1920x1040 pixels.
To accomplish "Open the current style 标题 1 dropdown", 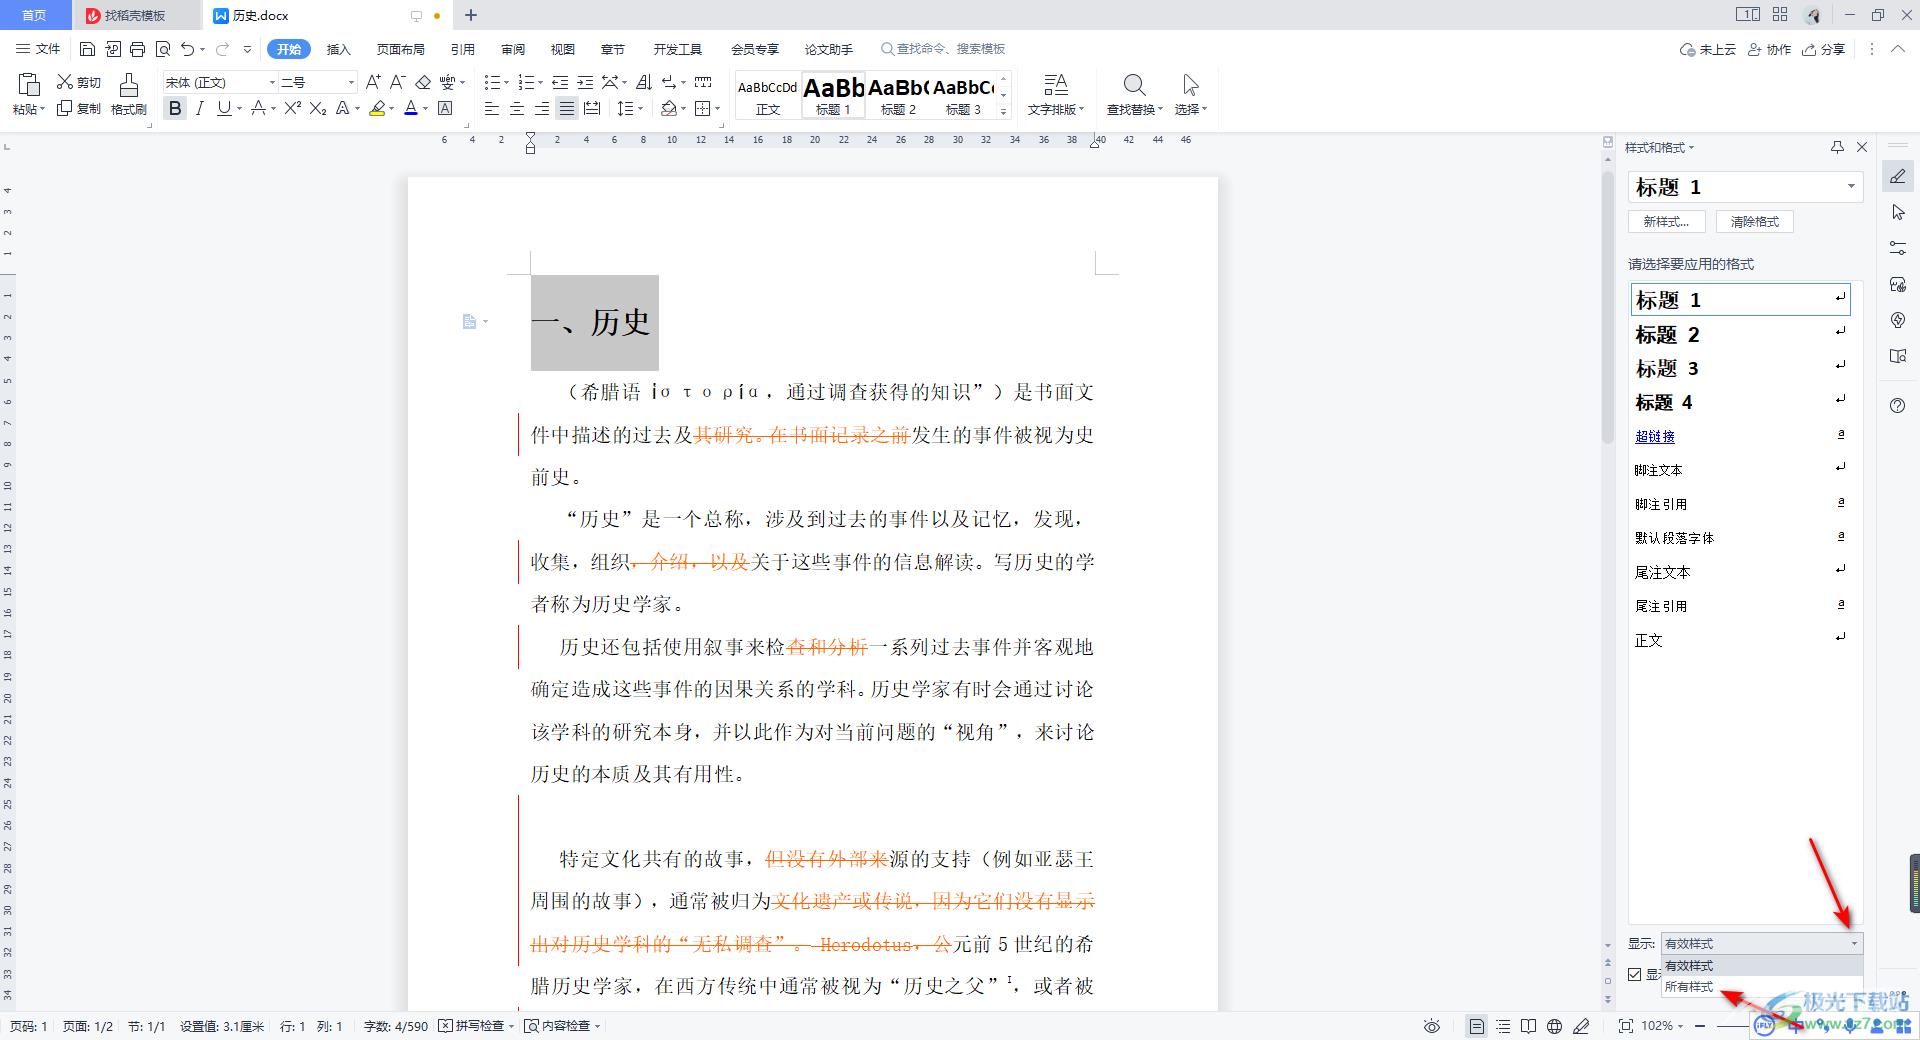I will [x=1851, y=186].
